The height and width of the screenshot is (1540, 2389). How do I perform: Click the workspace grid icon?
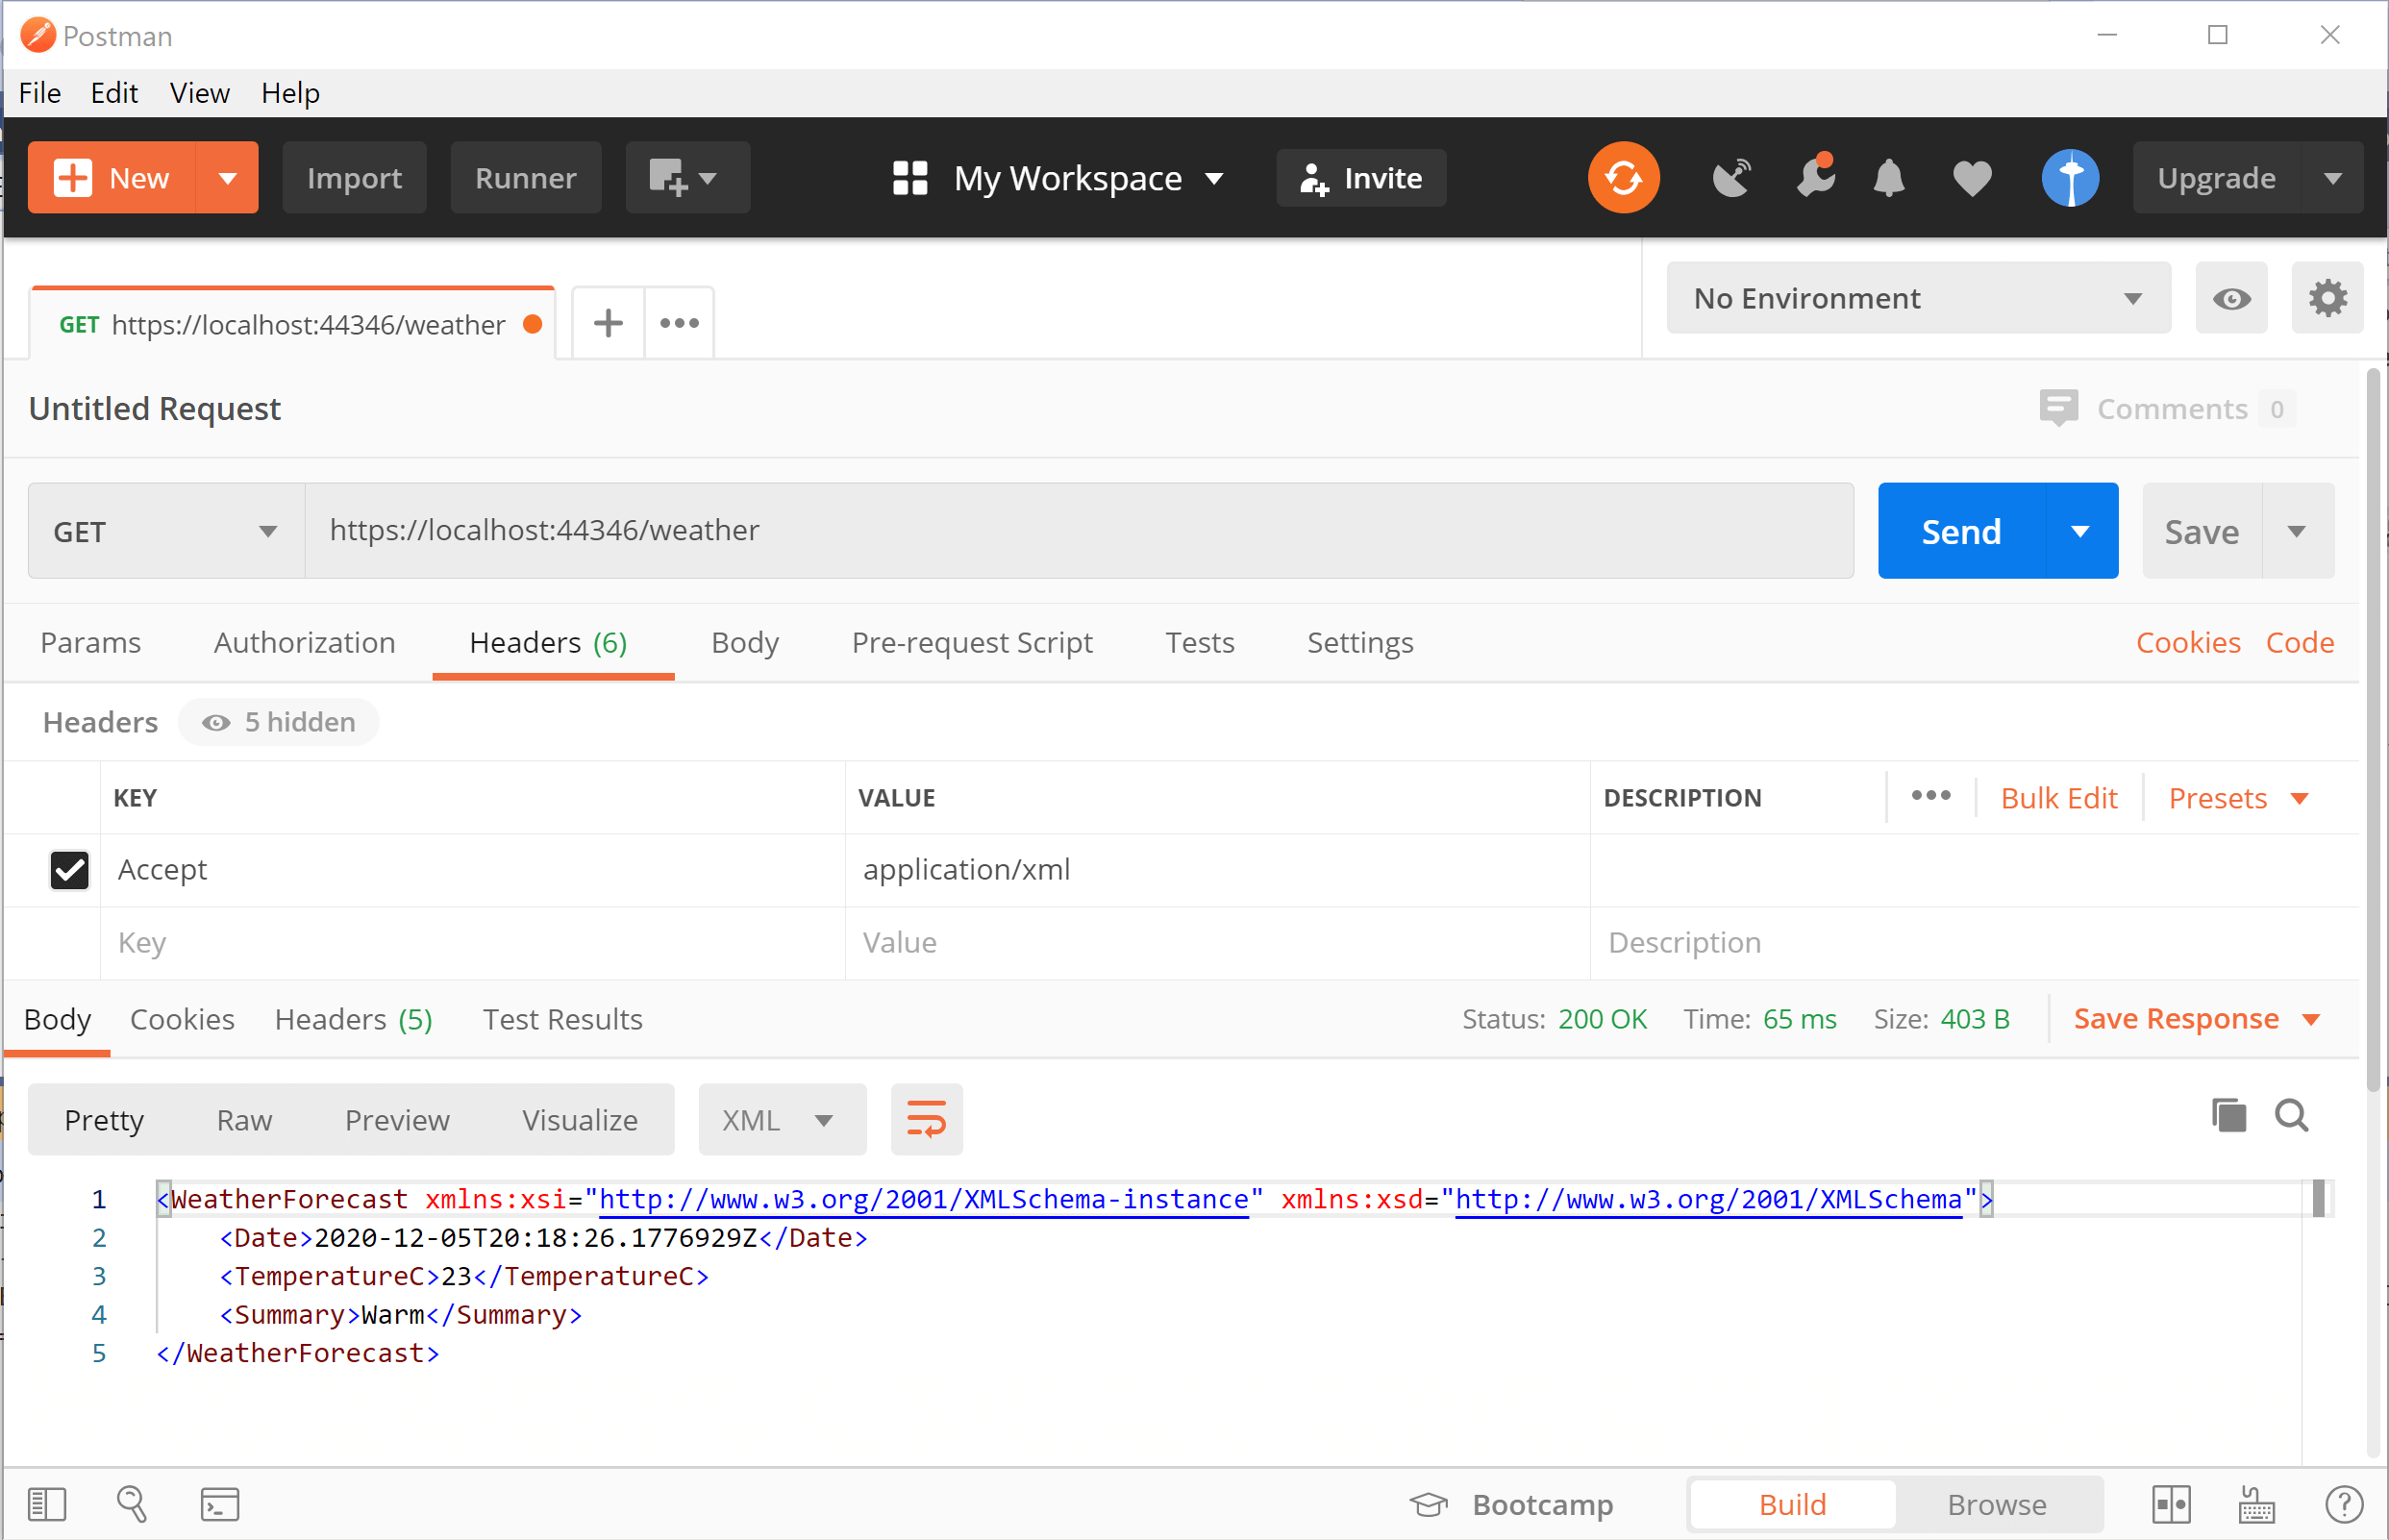pyautogui.click(x=909, y=178)
